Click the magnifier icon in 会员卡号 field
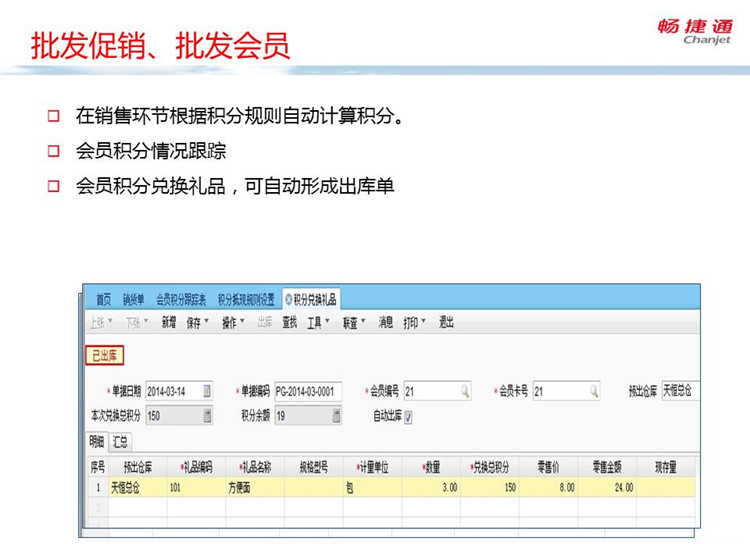Screen dimensions: 750x544 point(594,391)
